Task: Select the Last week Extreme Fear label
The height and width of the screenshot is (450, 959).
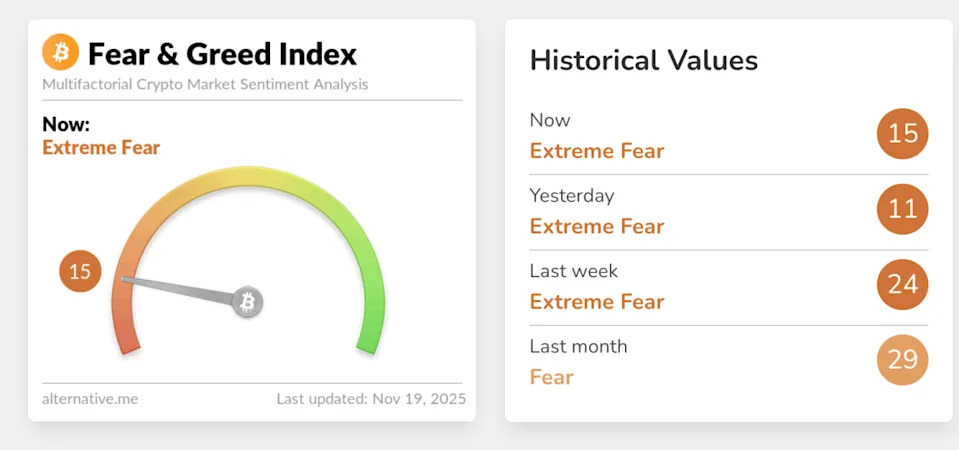Action: 596,301
